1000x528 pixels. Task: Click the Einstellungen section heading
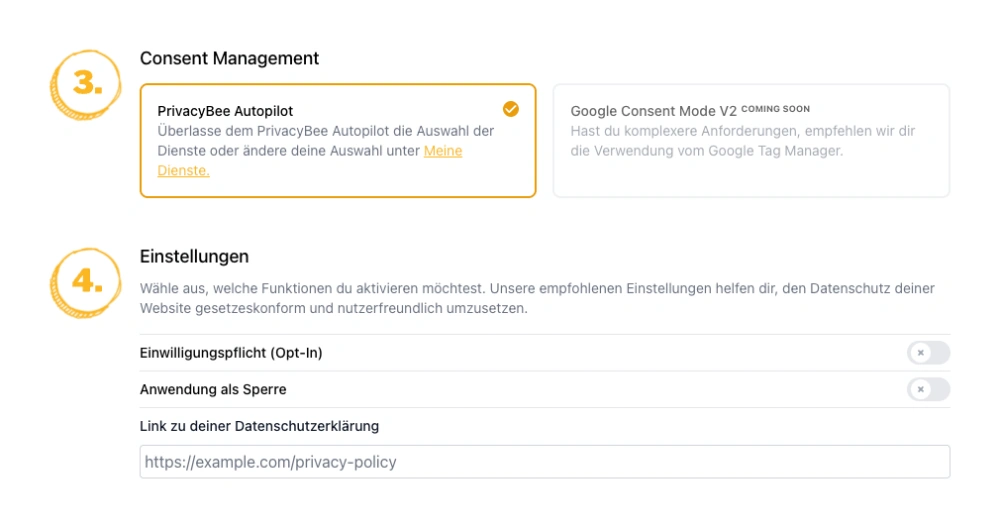(x=194, y=257)
